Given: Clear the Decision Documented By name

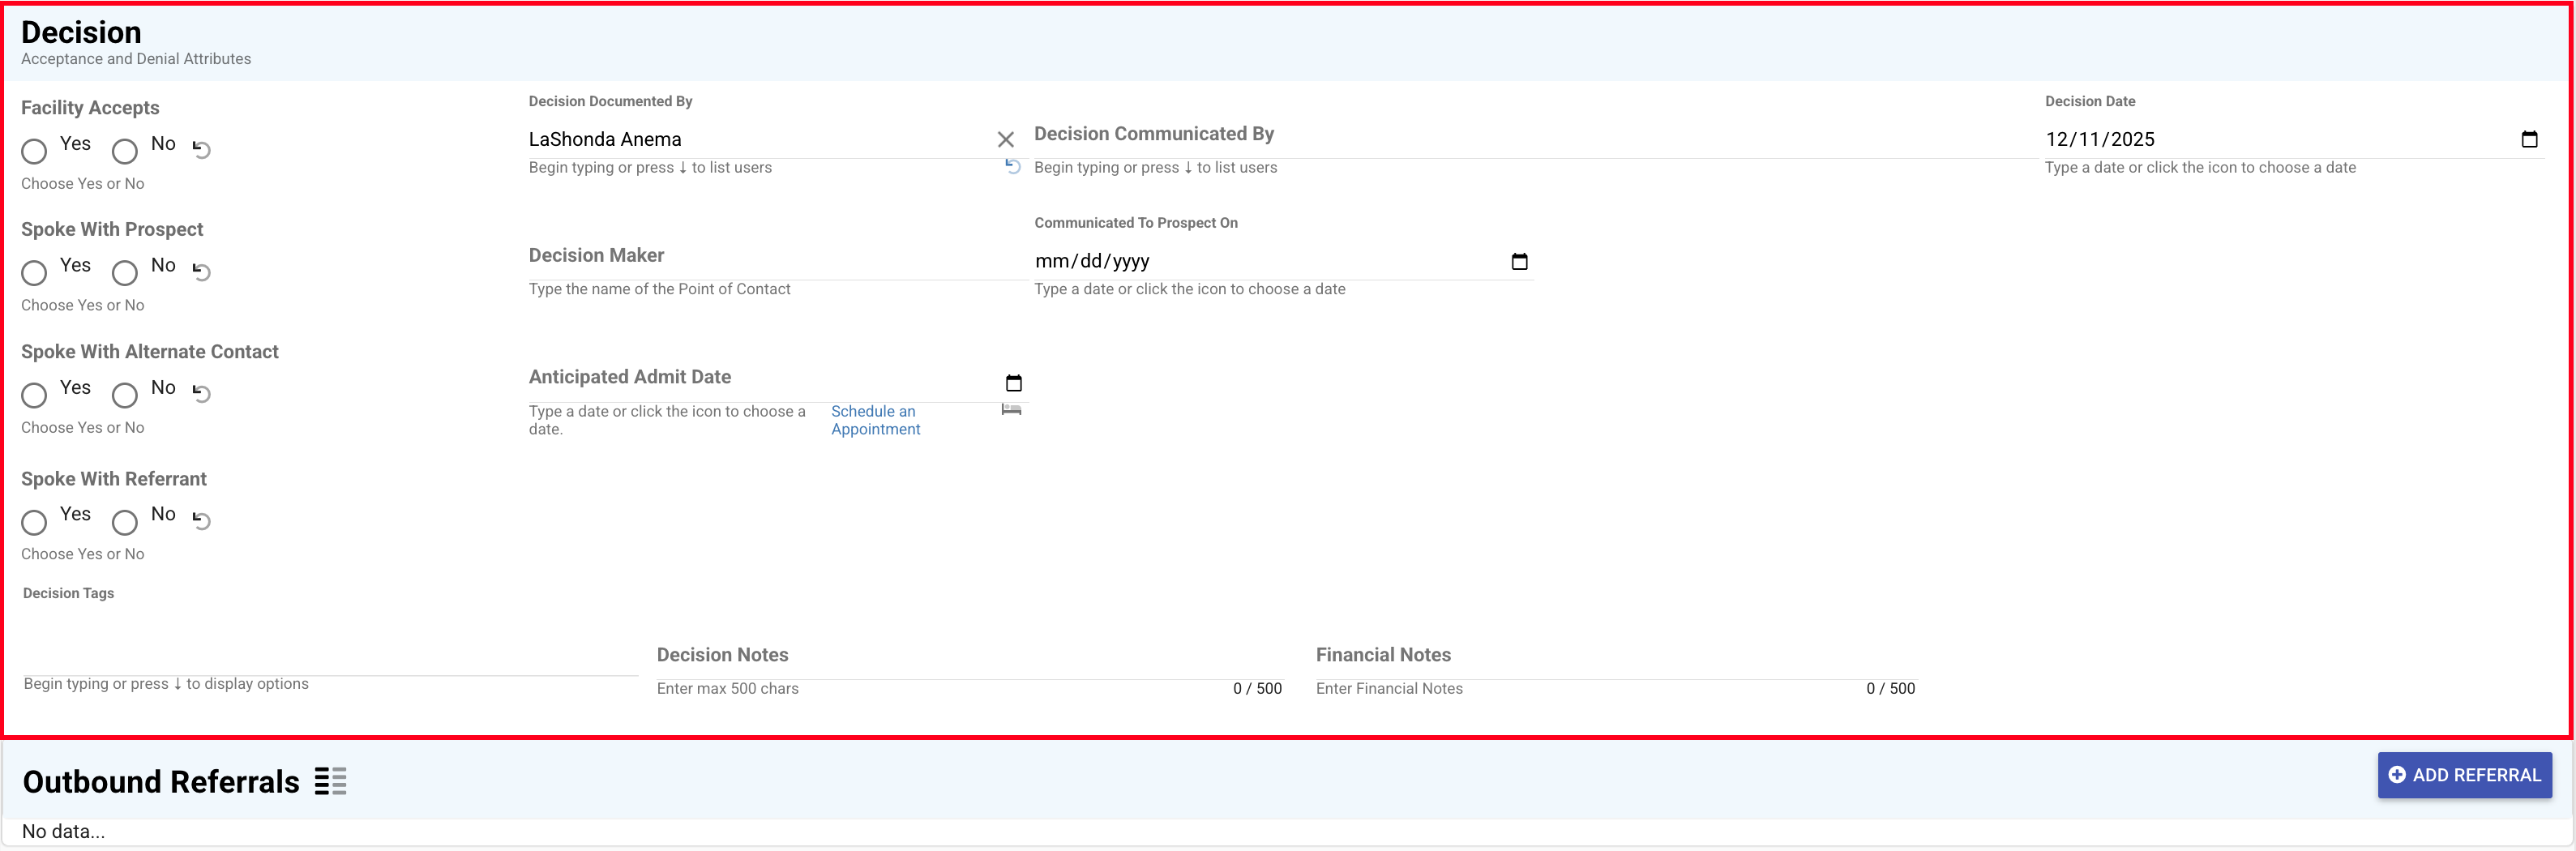Looking at the screenshot, I should point(1005,140).
